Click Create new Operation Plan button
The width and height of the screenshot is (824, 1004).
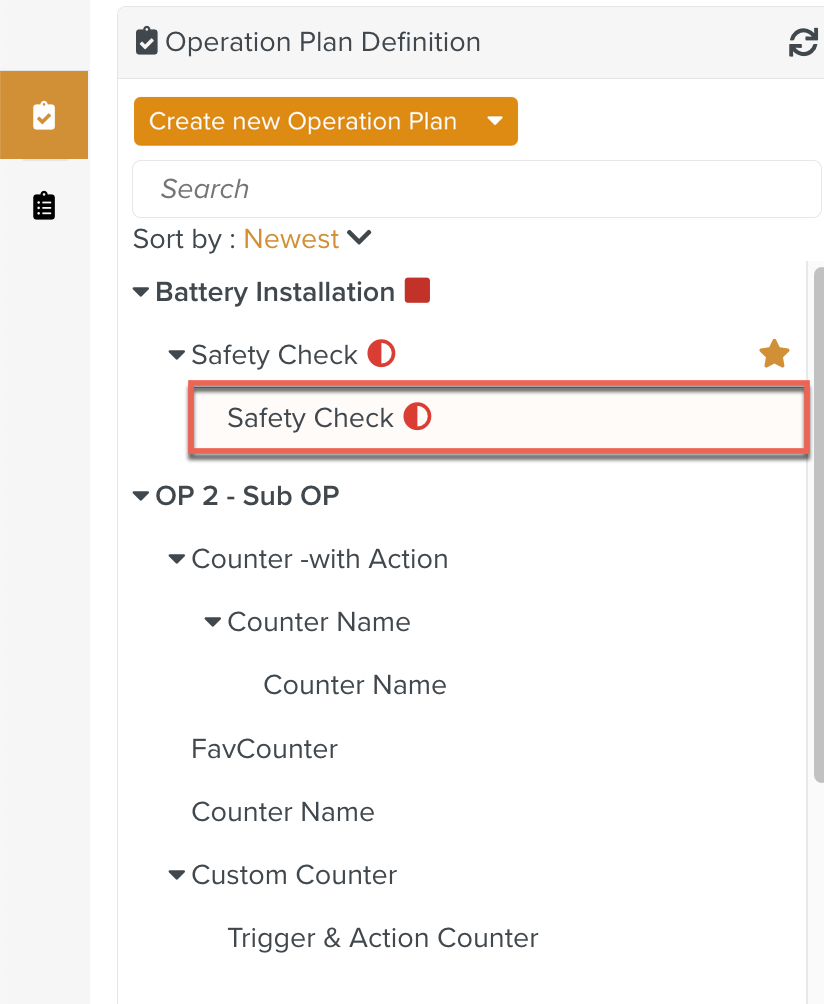[303, 121]
